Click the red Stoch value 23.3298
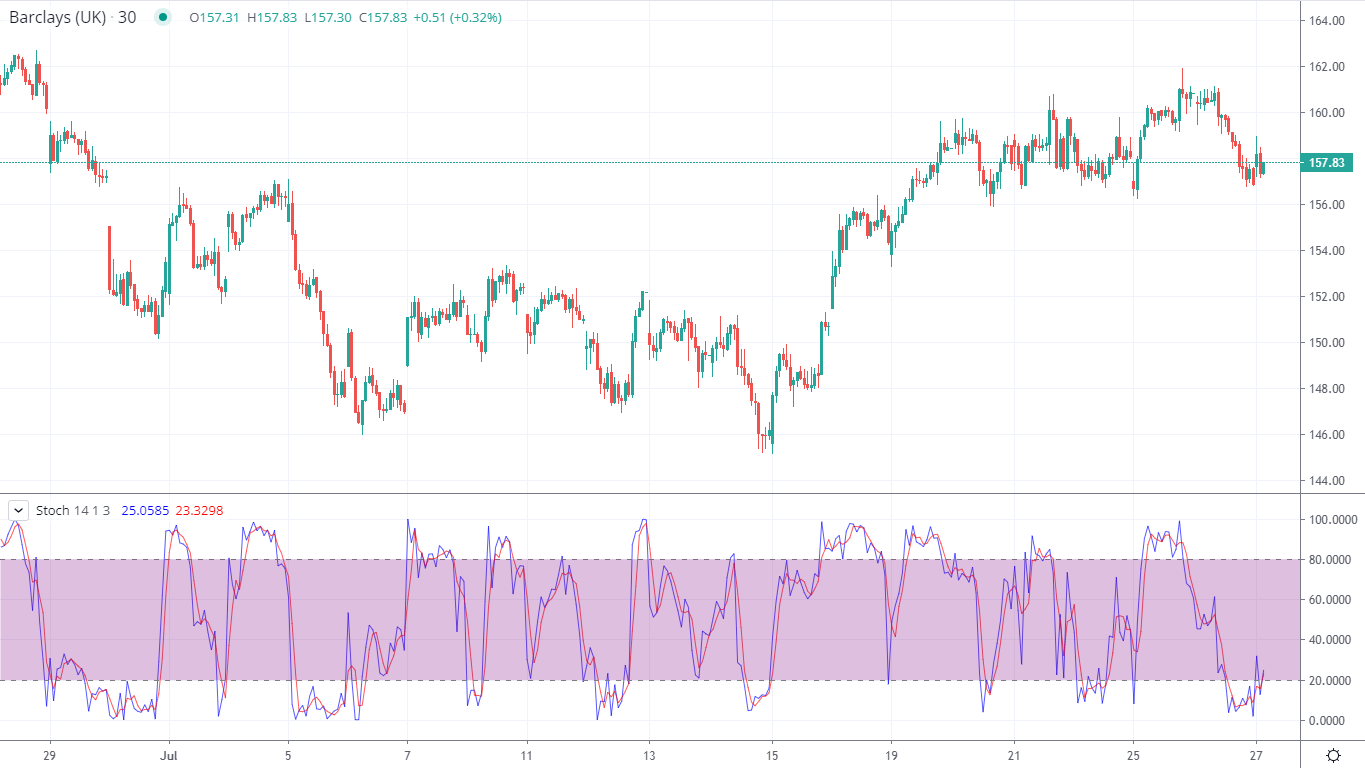This screenshot has height=768, width=1365. tap(199, 510)
